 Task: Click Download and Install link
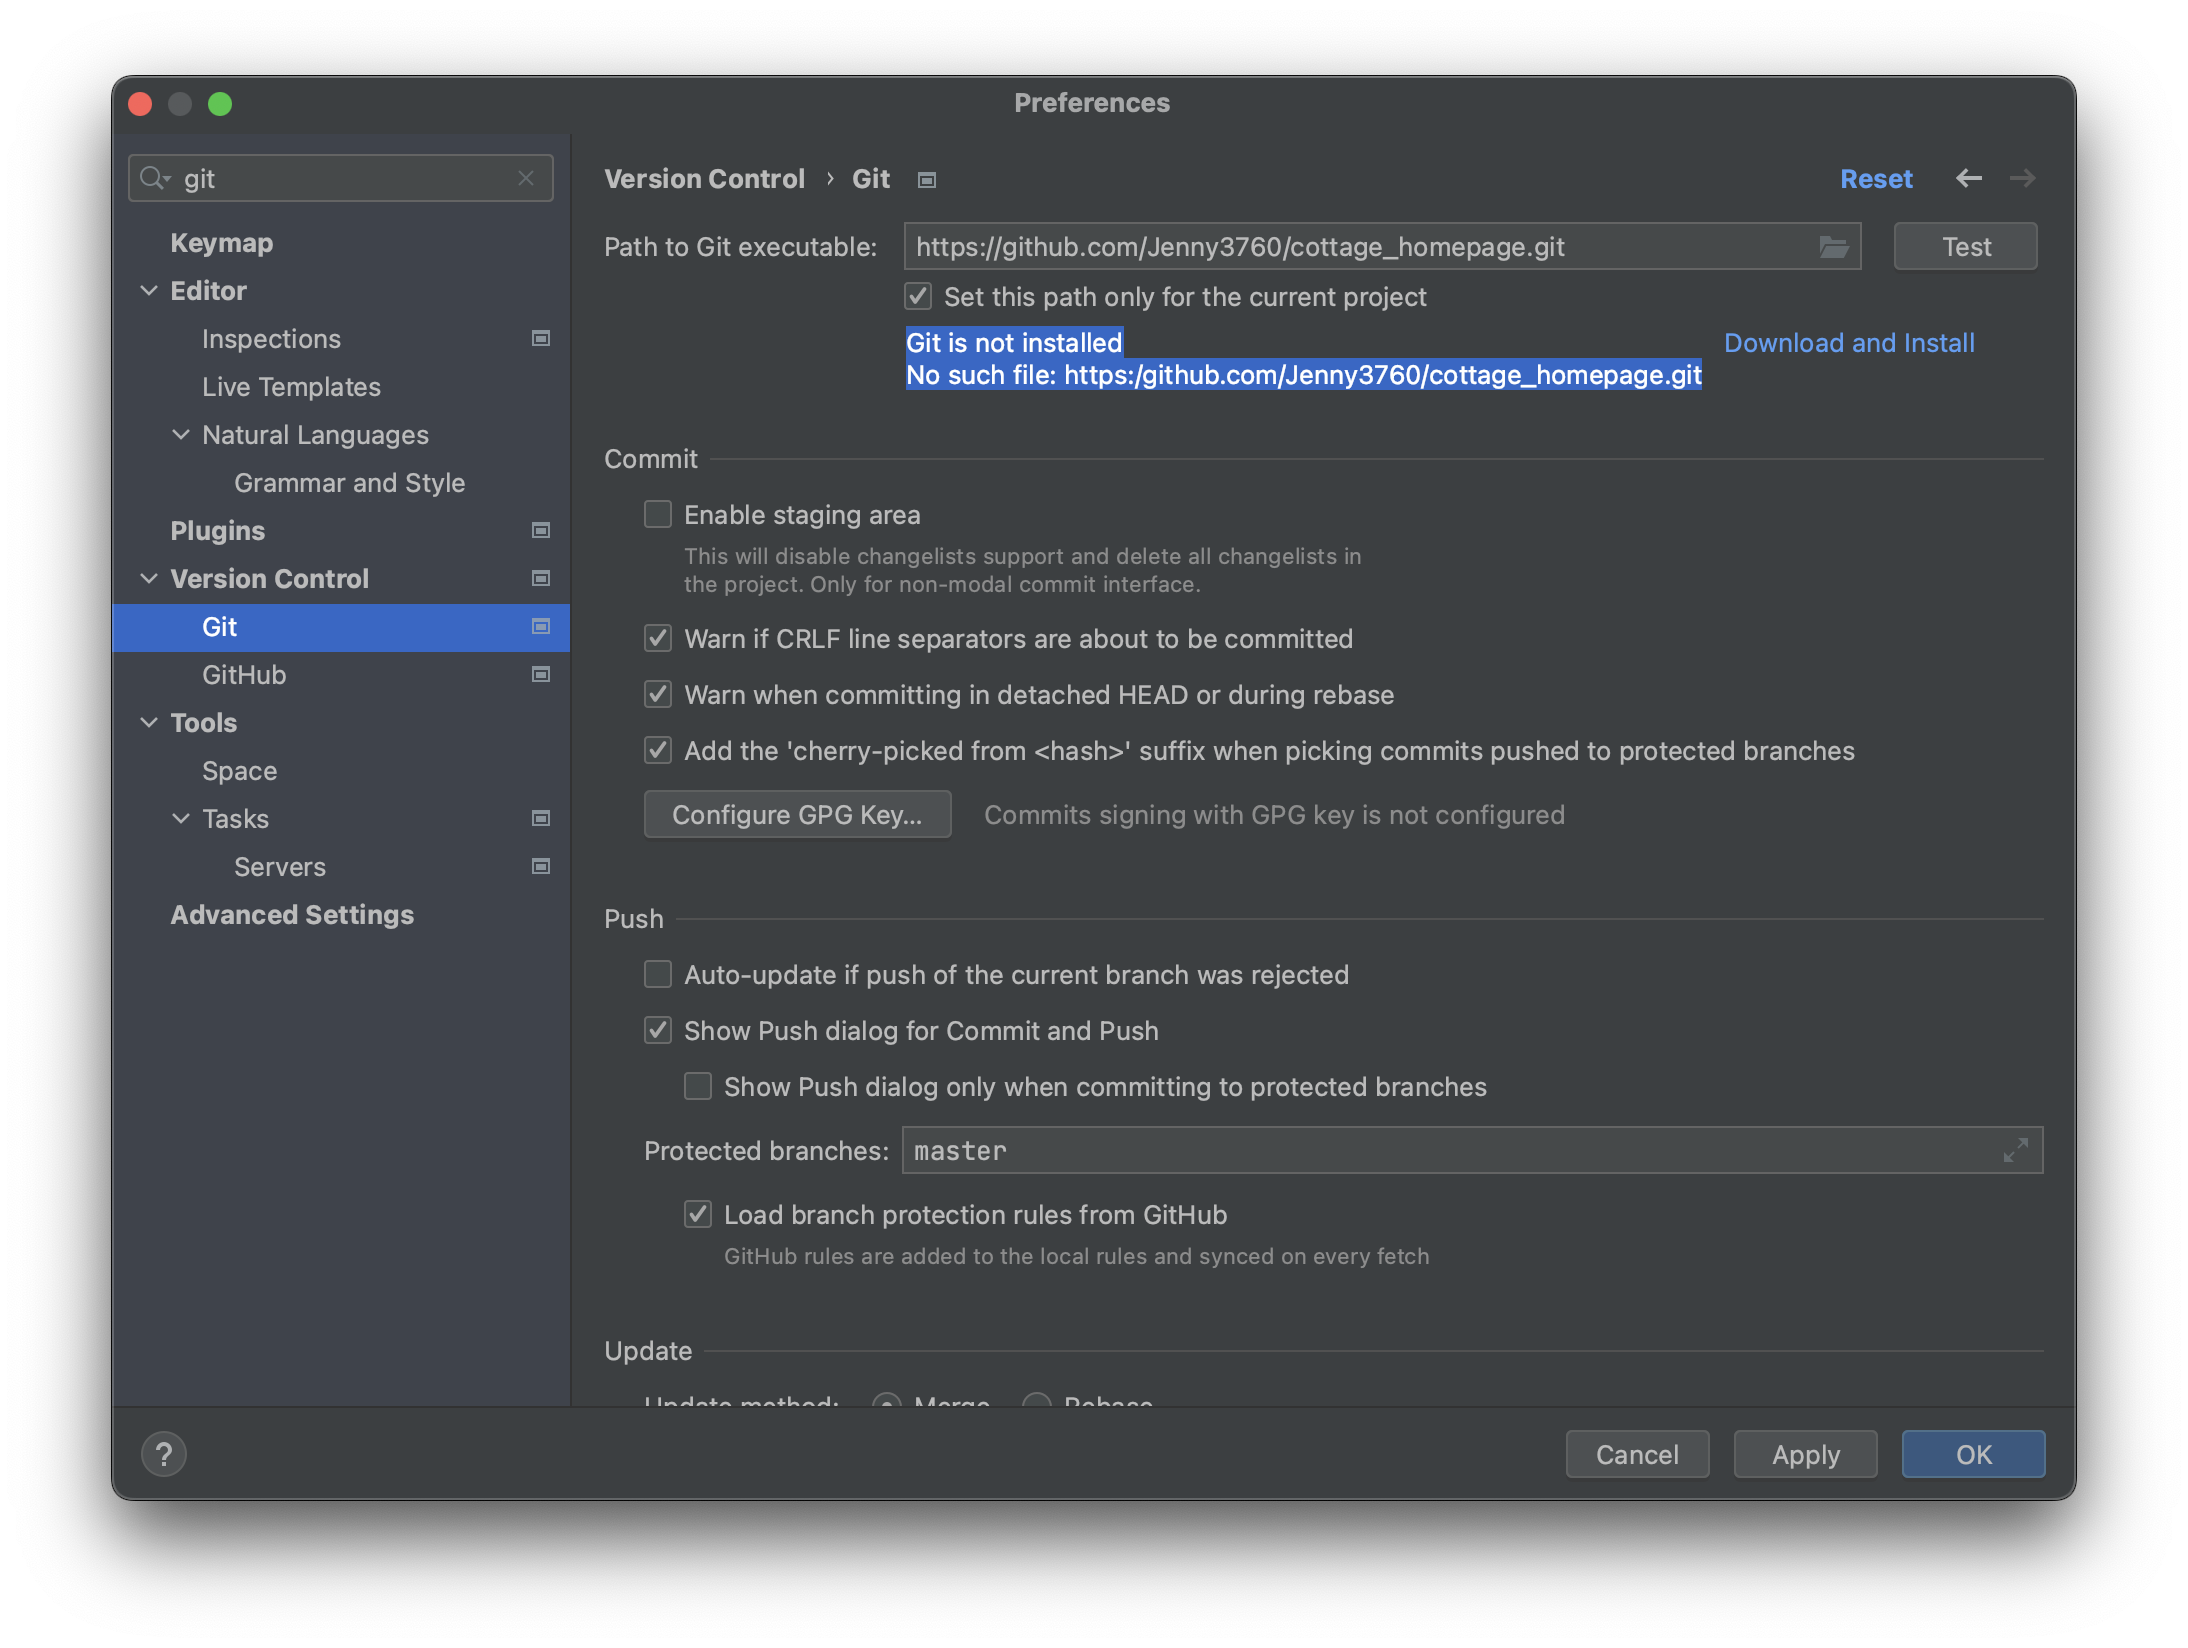(x=1849, y=343)
